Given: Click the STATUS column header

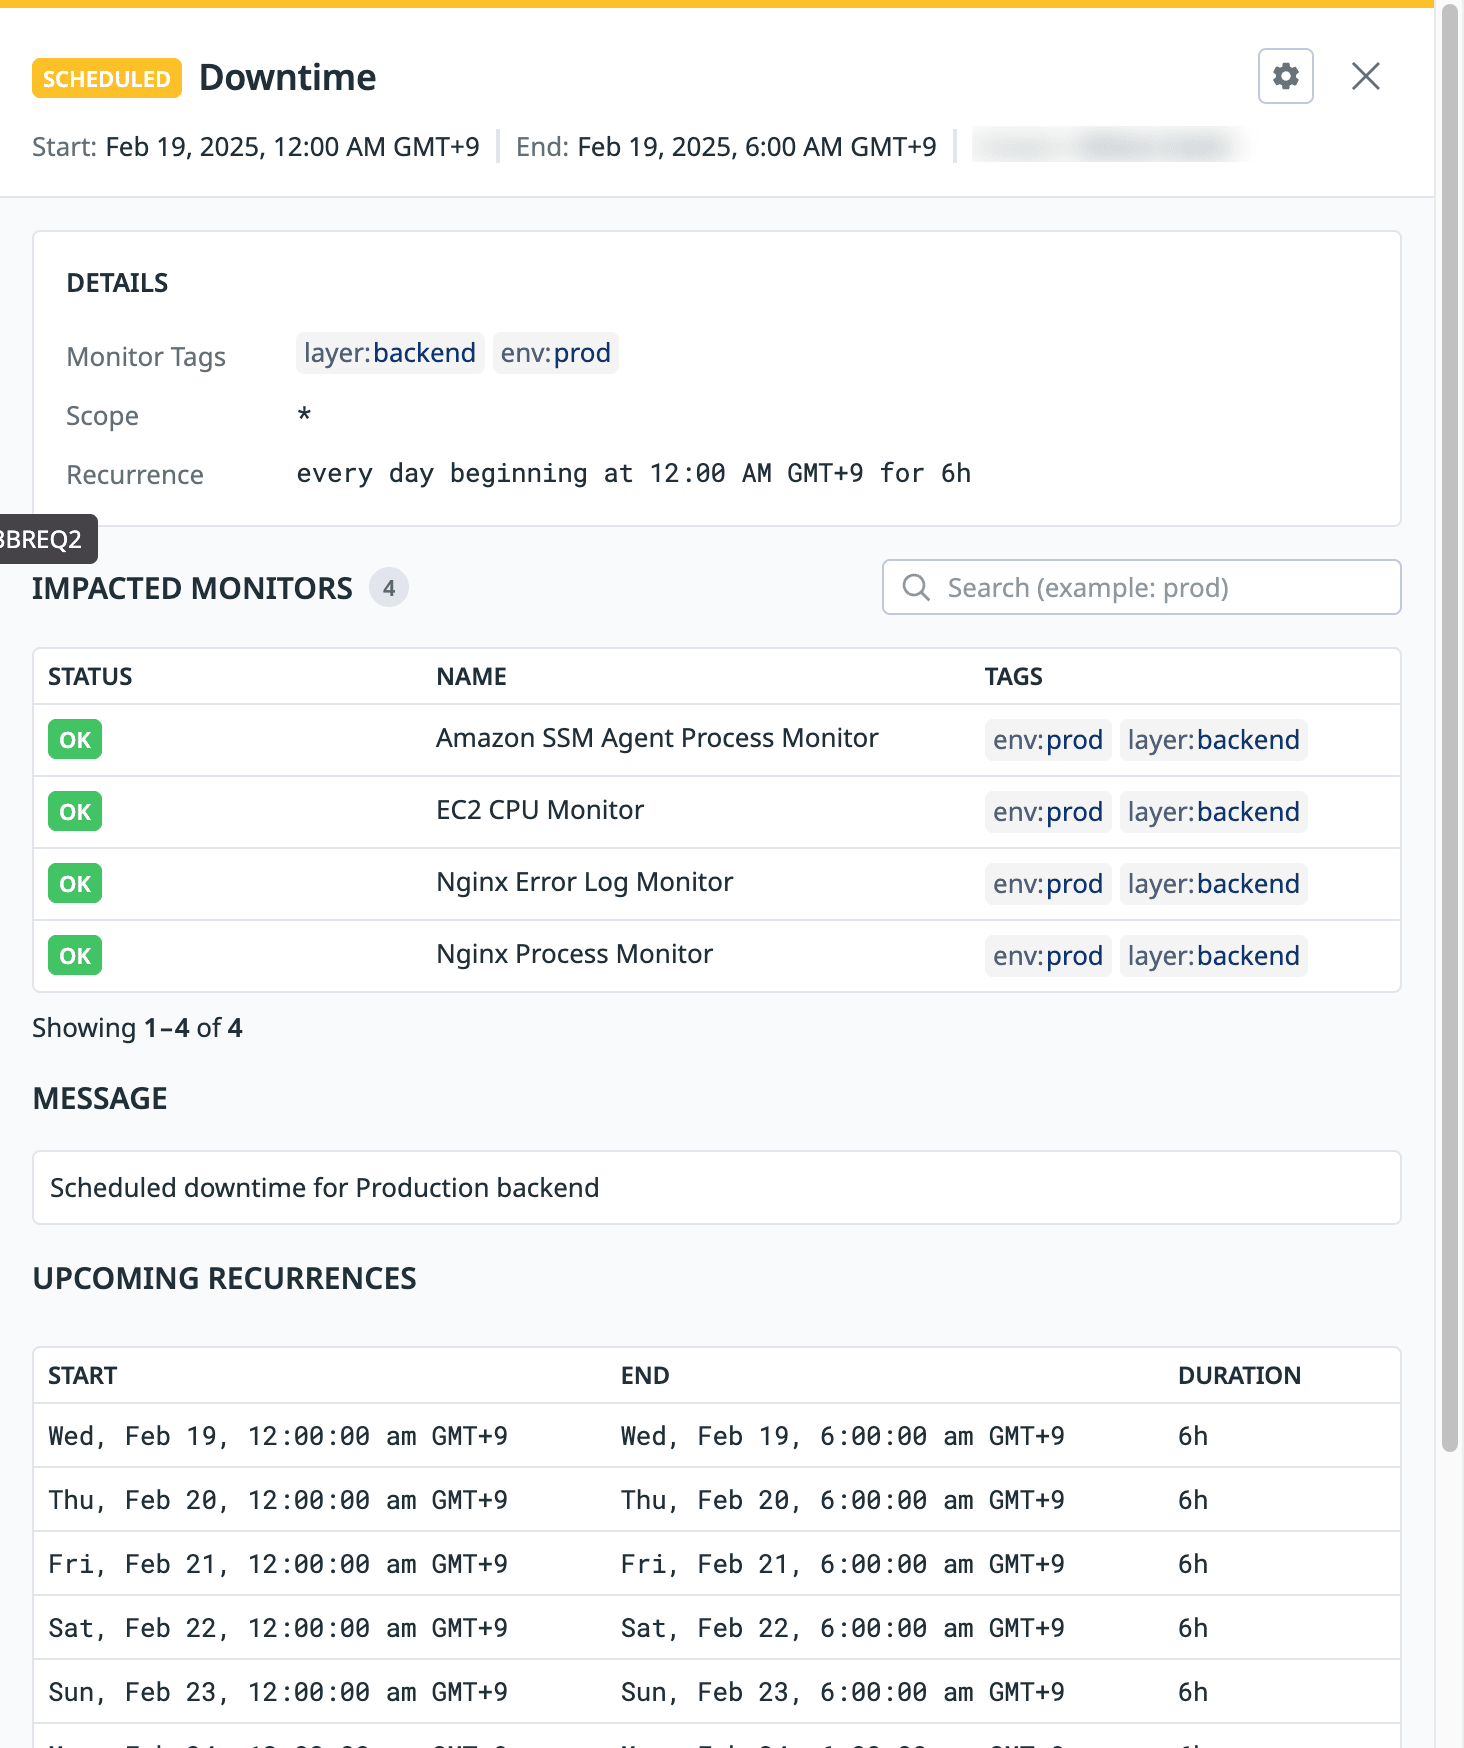Looking at the screenshot, I should tap(90, 677).
